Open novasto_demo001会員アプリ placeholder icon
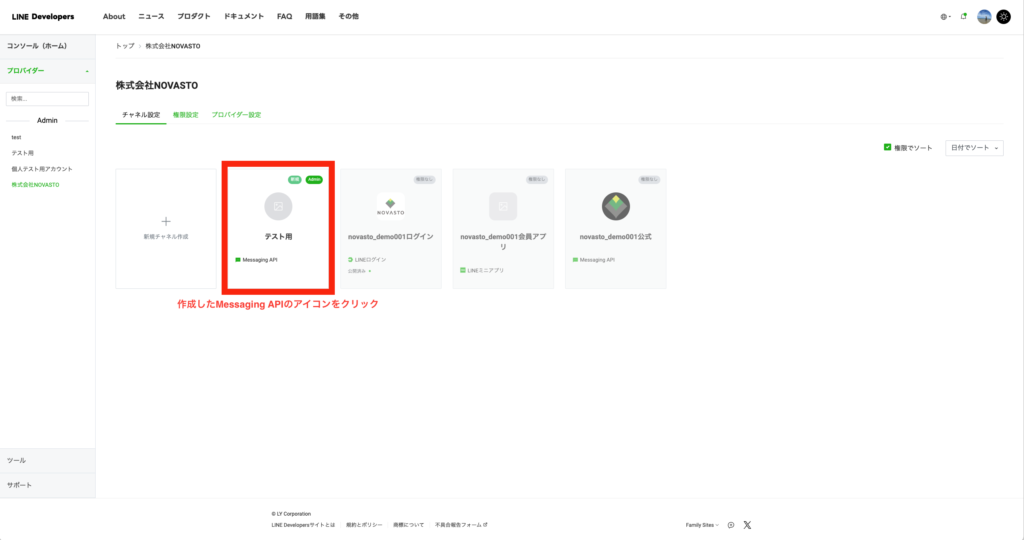This screenshot has width=1024, height=540. click(503, 206)
